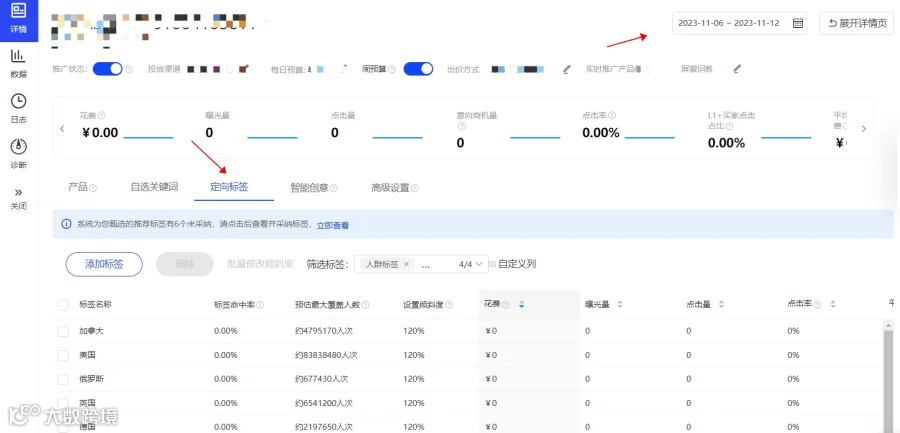Switch to the 自选关键词 tab

tap(154, 187)
